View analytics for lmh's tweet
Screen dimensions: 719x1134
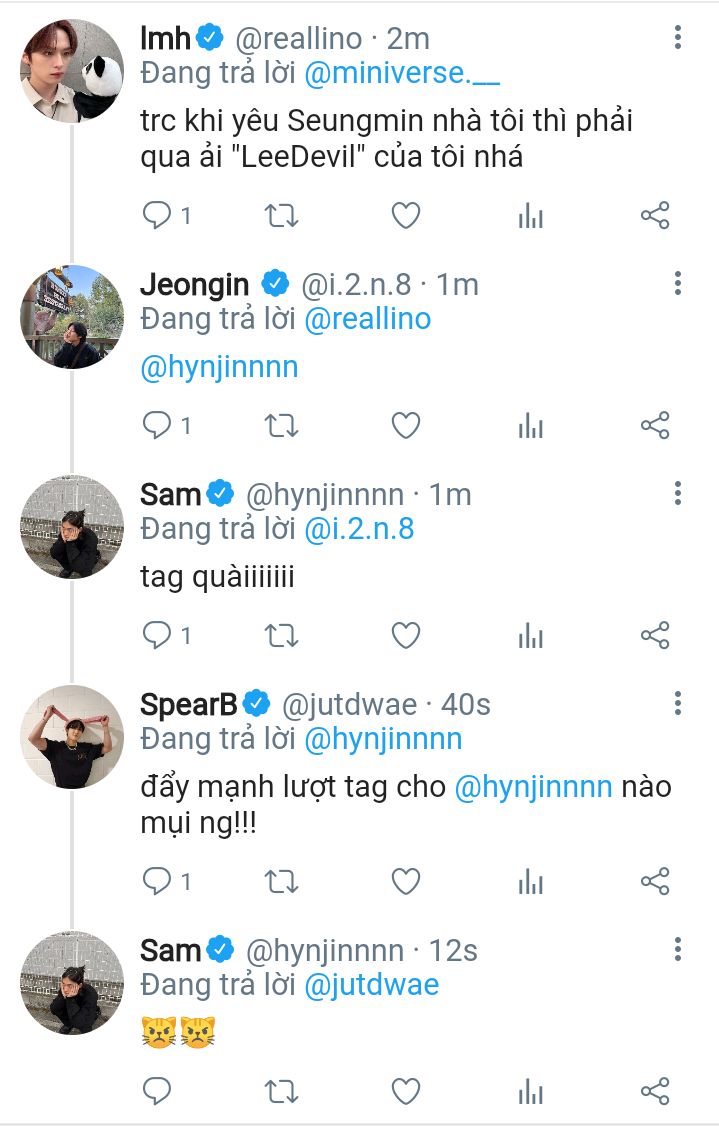point(530,215)
